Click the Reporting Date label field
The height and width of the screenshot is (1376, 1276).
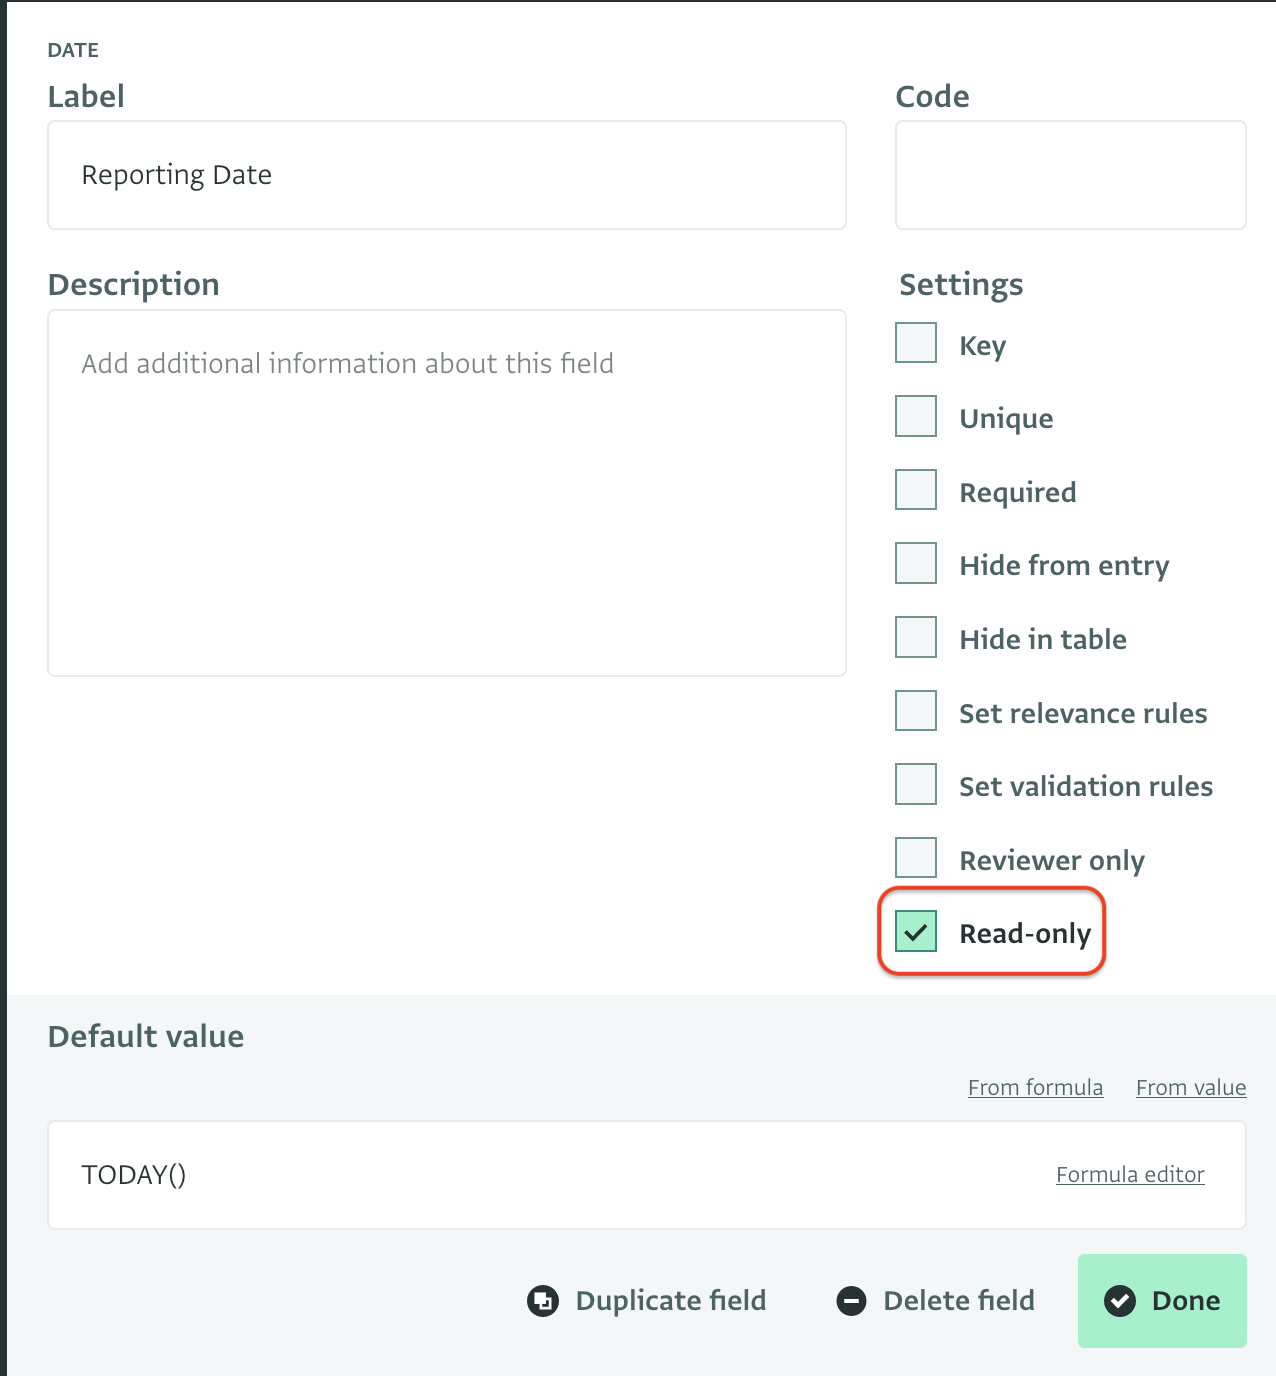click(x=446, y=175)
